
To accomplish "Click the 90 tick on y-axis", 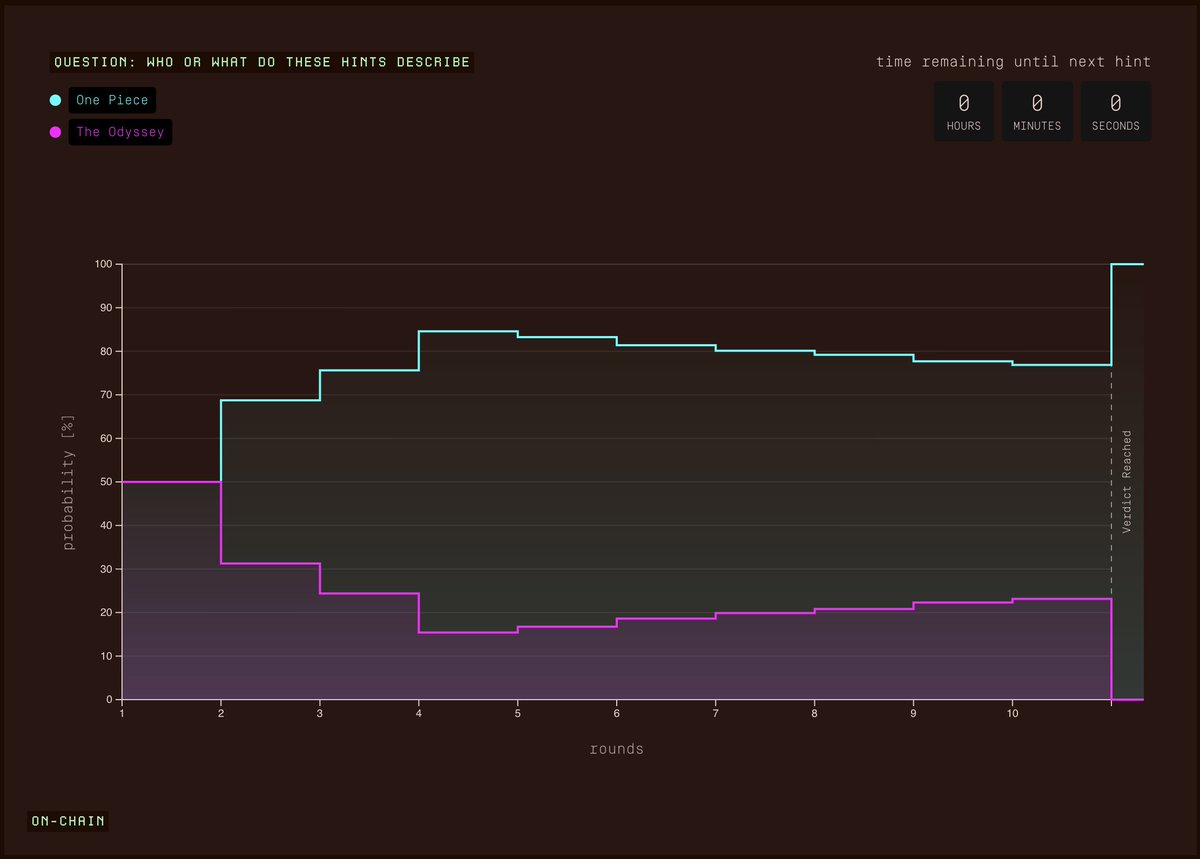I will coord(107,308).
